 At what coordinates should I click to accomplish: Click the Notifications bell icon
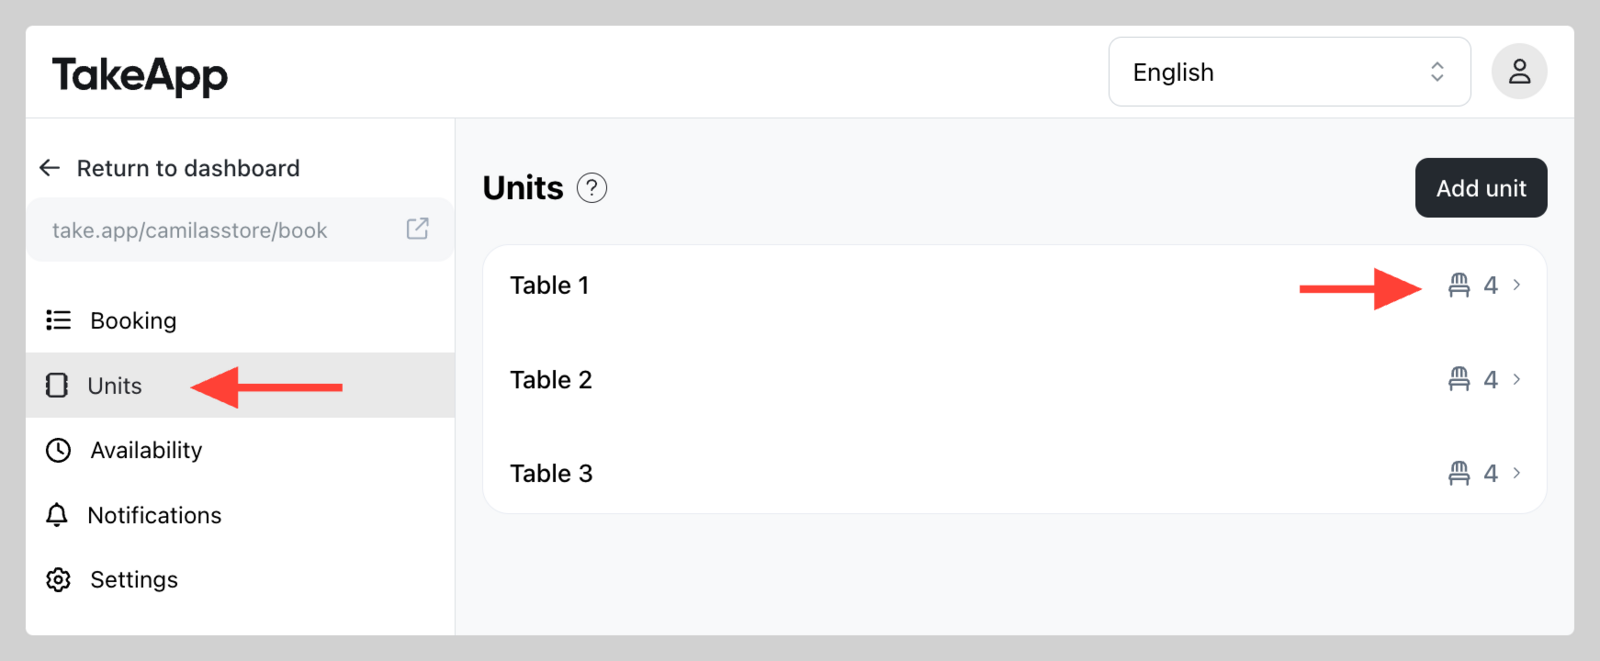(57, 515)
